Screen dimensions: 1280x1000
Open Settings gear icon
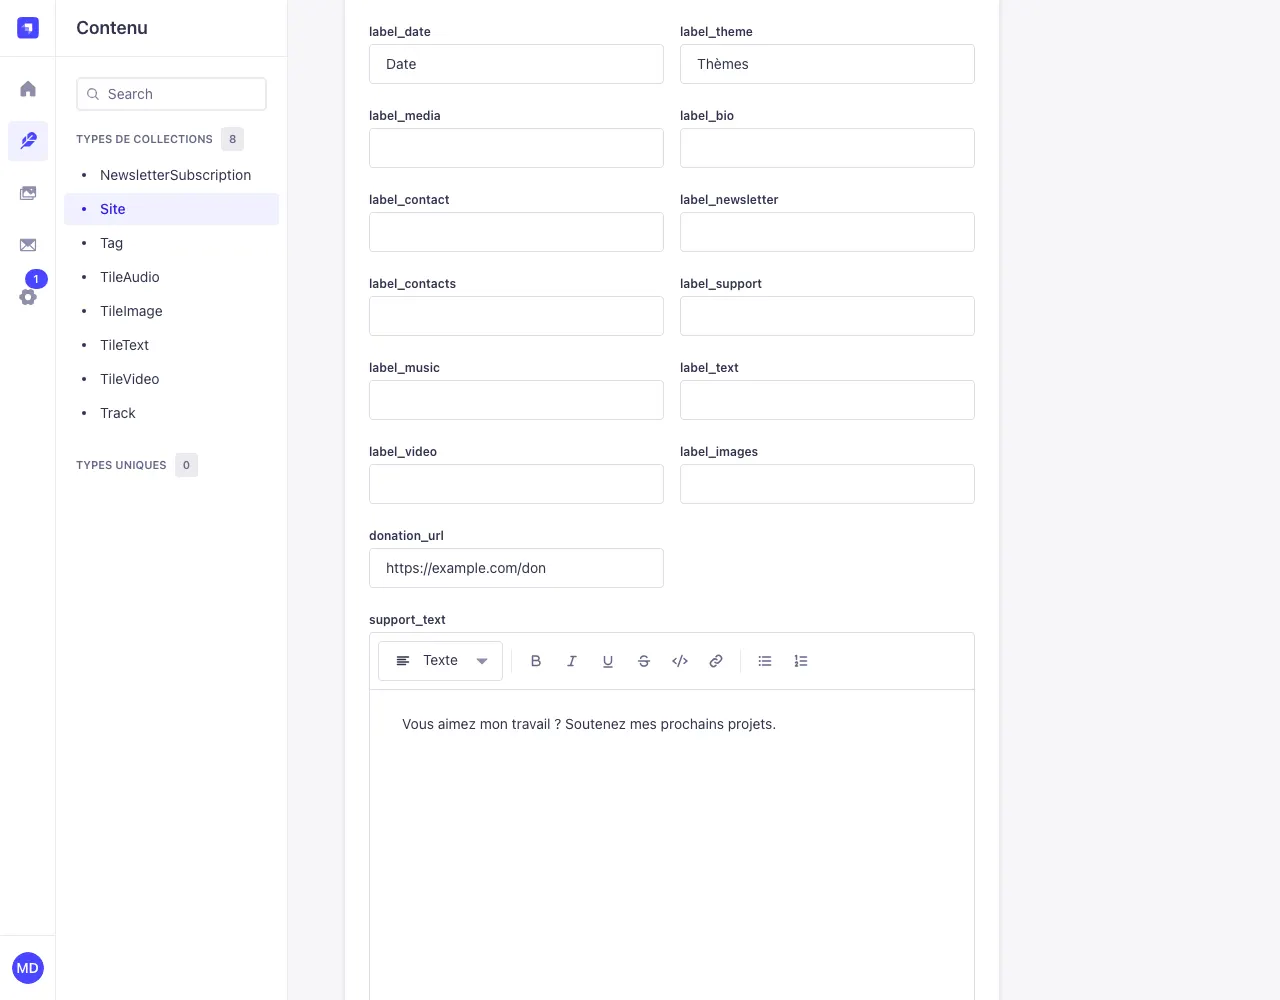tap(28, 297)
